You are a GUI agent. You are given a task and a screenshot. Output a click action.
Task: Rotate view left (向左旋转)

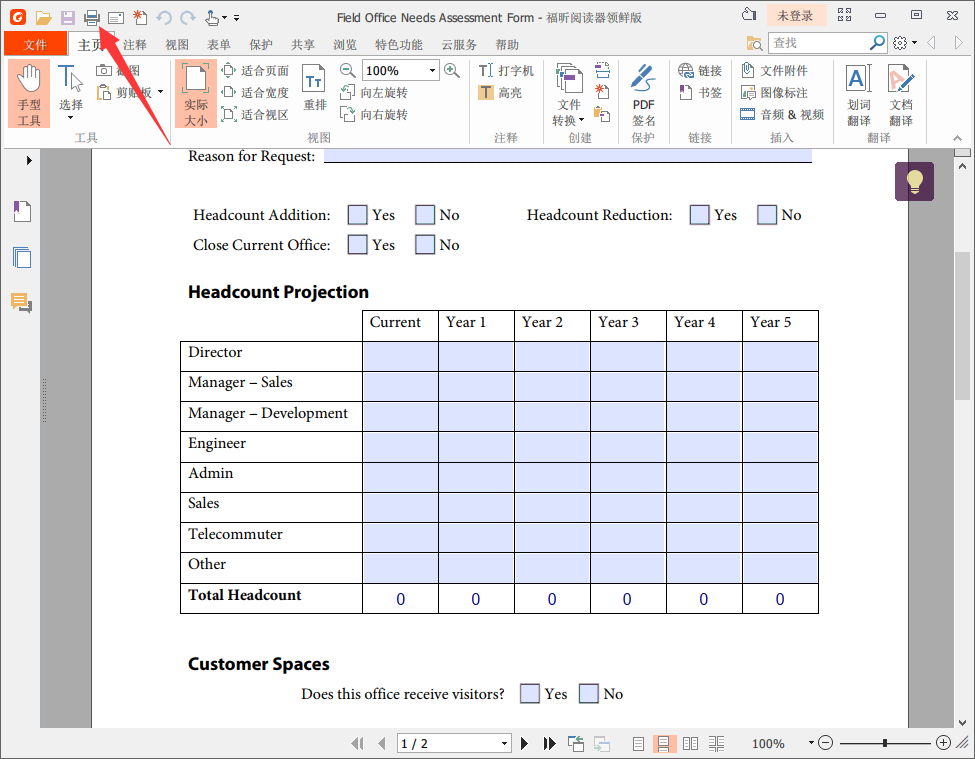374,93
